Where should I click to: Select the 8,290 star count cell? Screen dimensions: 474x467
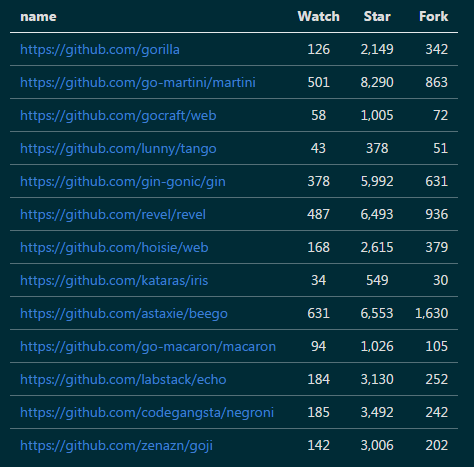[377, 82]
